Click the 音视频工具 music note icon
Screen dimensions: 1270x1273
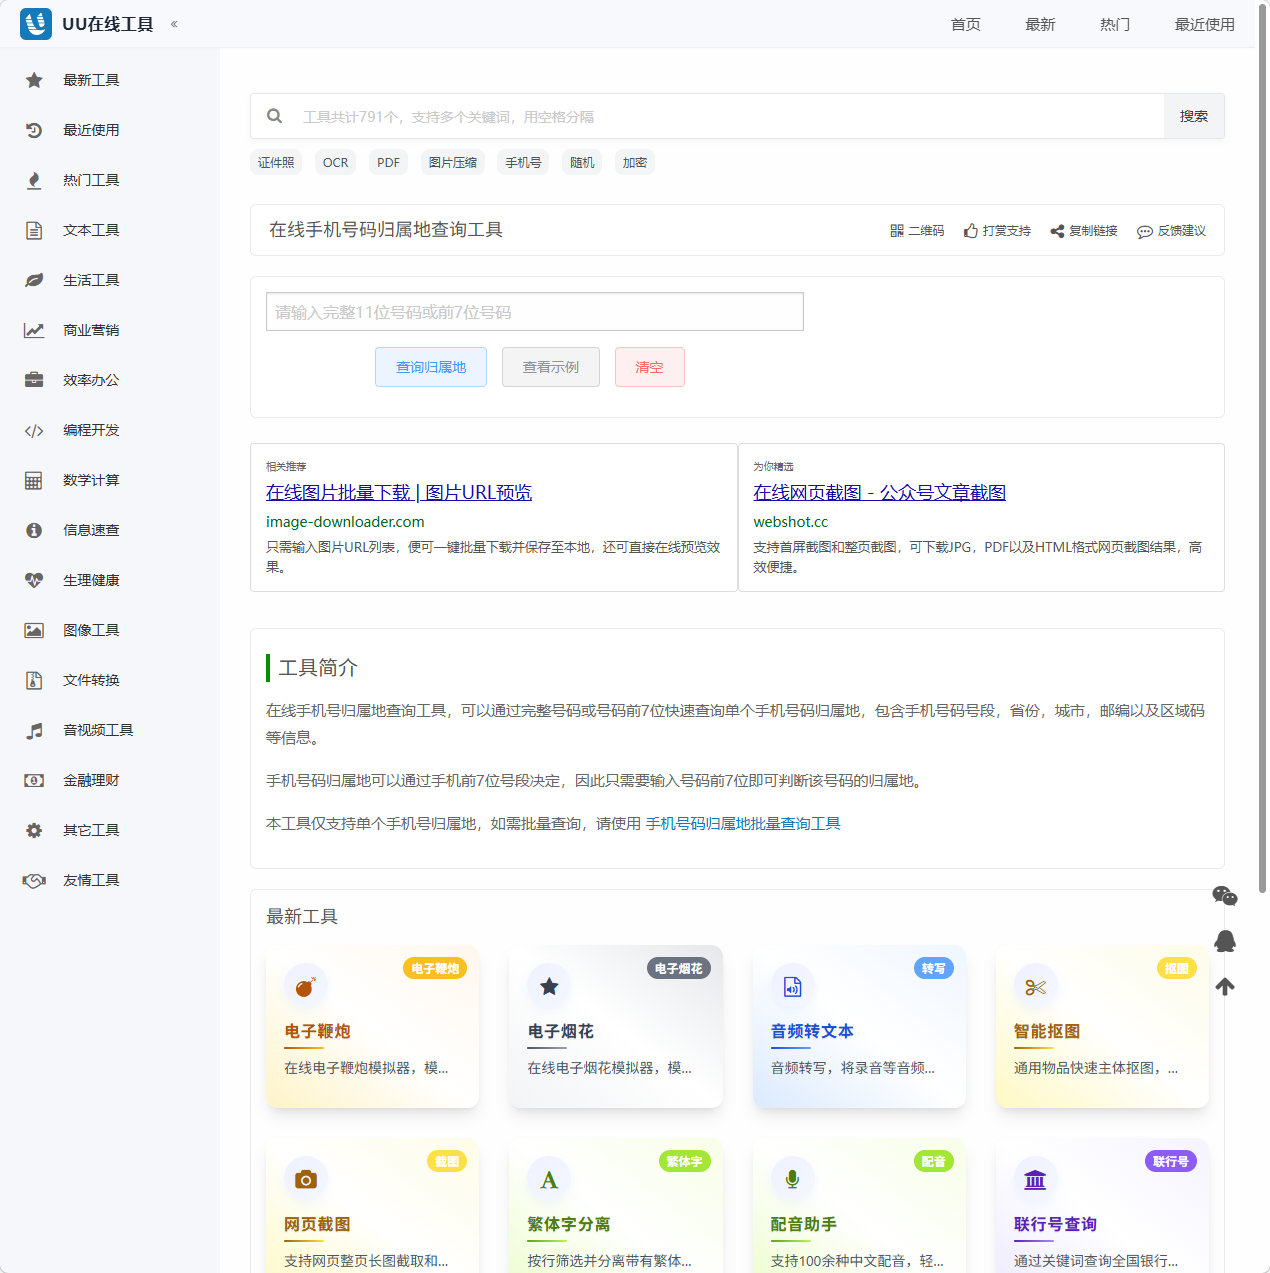click(x=33, y=730)
